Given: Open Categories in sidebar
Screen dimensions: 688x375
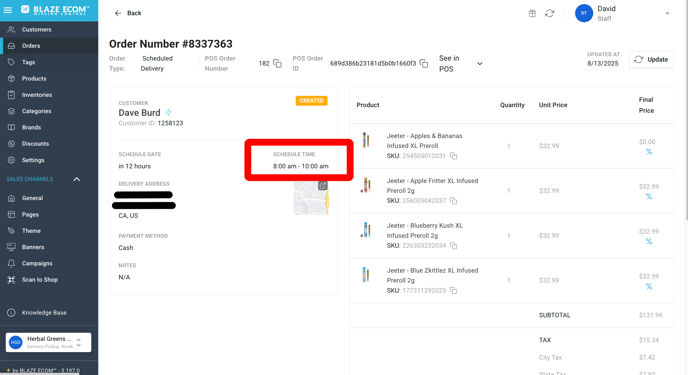Looking at the screenshot, I should point(36,111).
